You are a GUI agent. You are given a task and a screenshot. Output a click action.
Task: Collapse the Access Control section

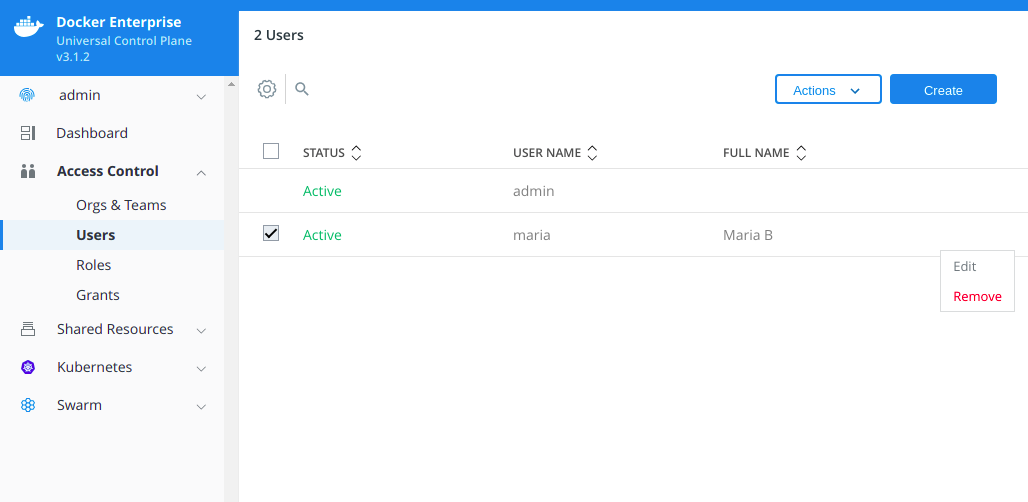pyautogui.click(x=201, y=172)
